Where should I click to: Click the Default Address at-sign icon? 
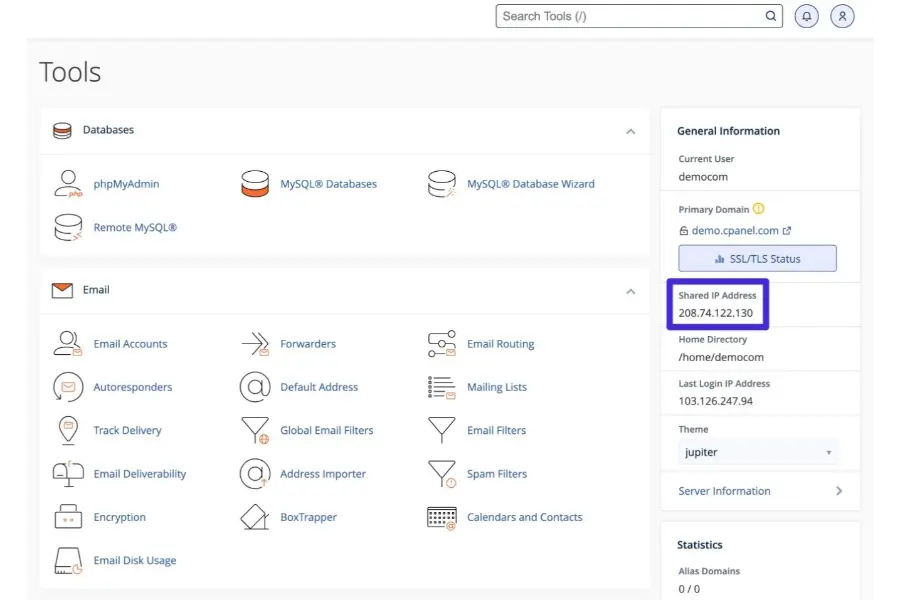click(x=255, y=387)
